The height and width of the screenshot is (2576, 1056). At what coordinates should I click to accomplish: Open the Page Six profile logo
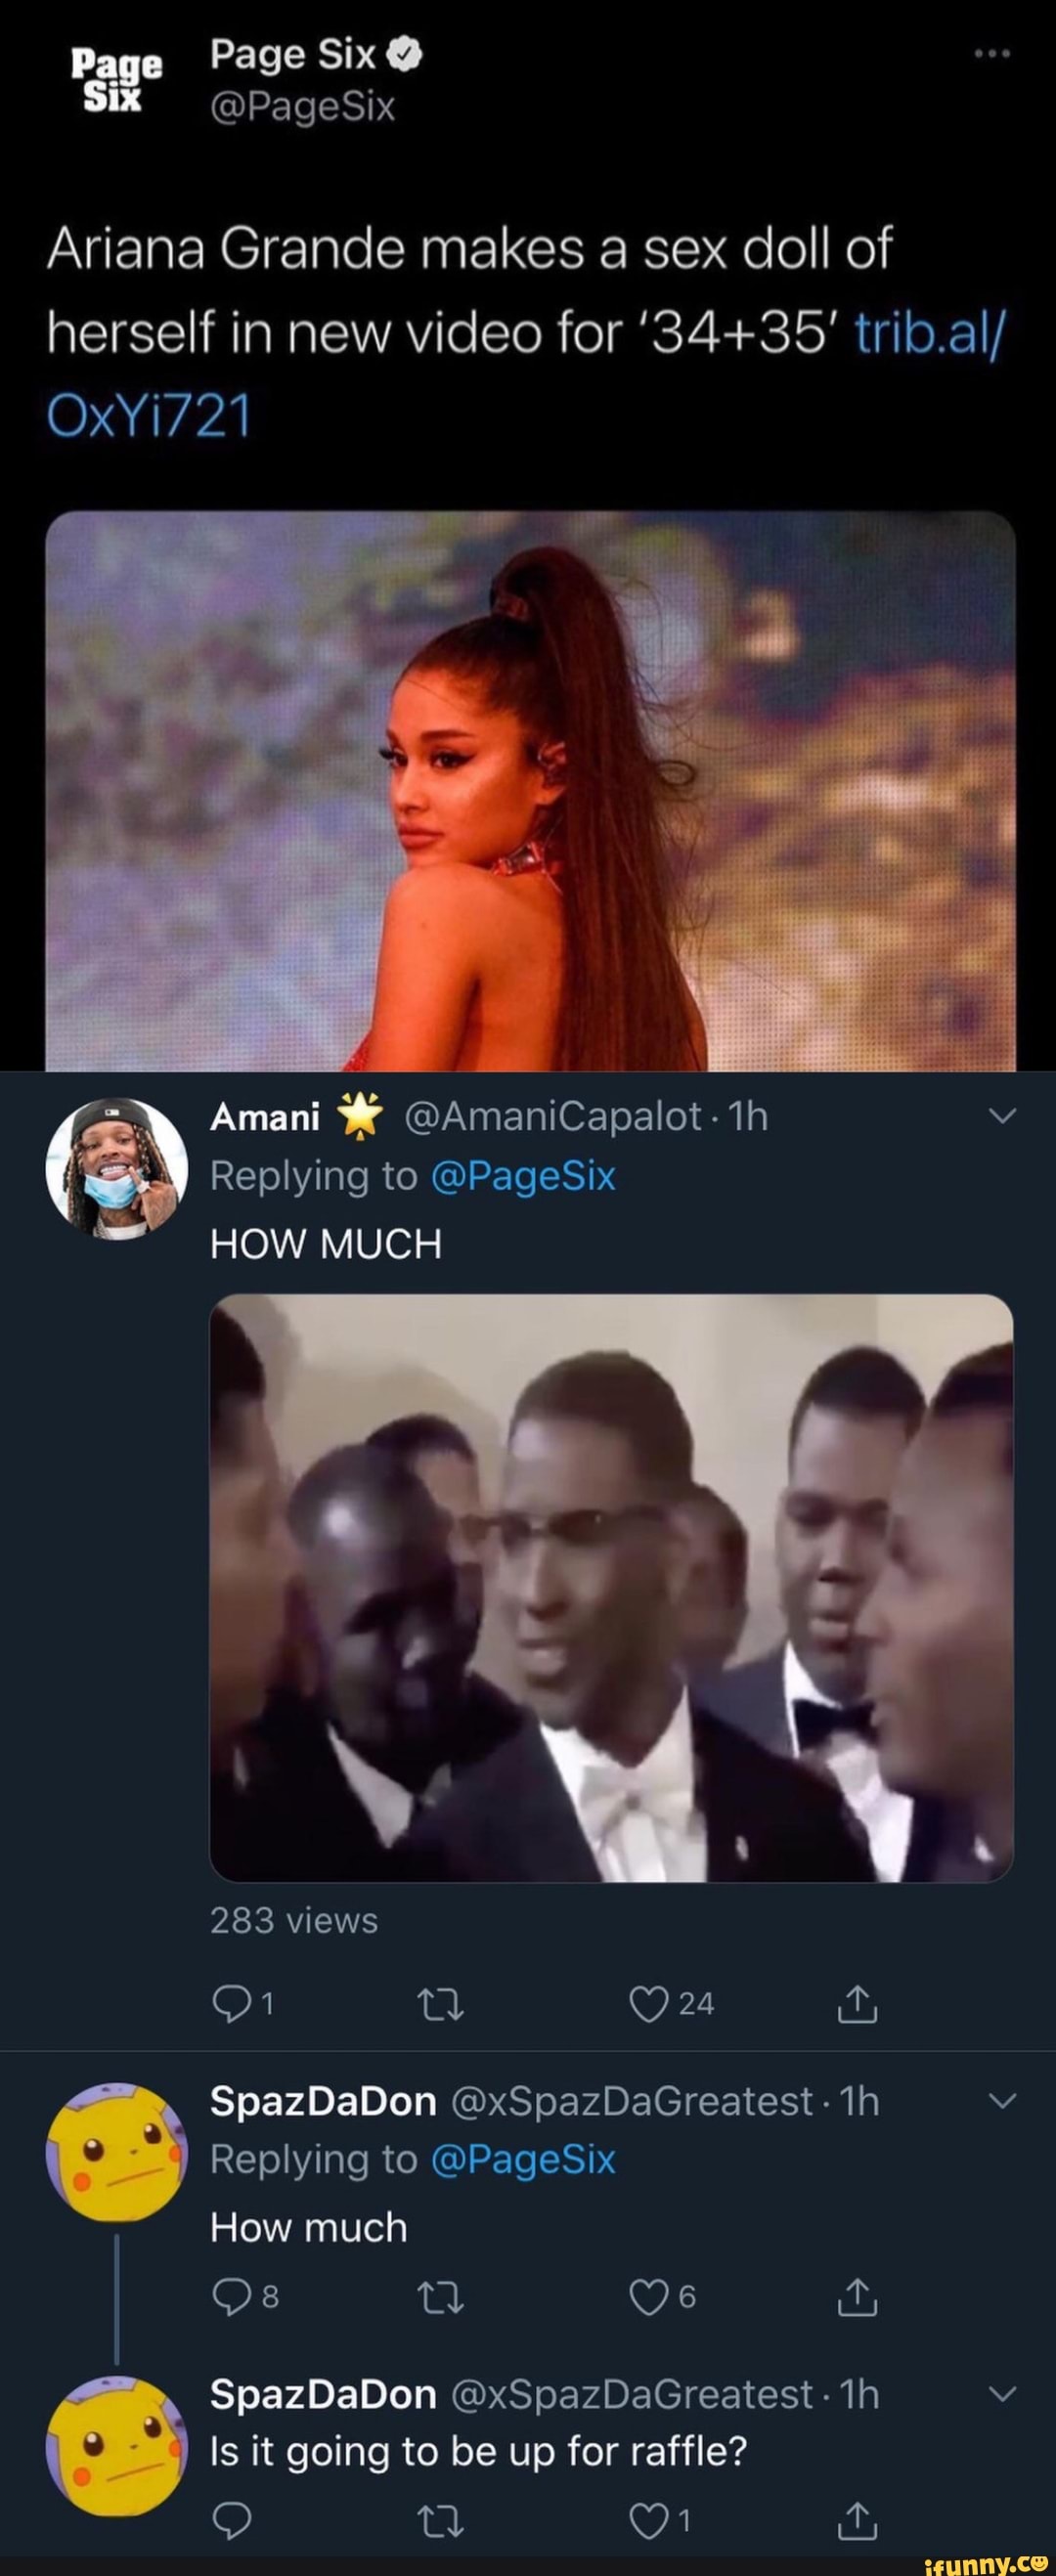point(115,80)
